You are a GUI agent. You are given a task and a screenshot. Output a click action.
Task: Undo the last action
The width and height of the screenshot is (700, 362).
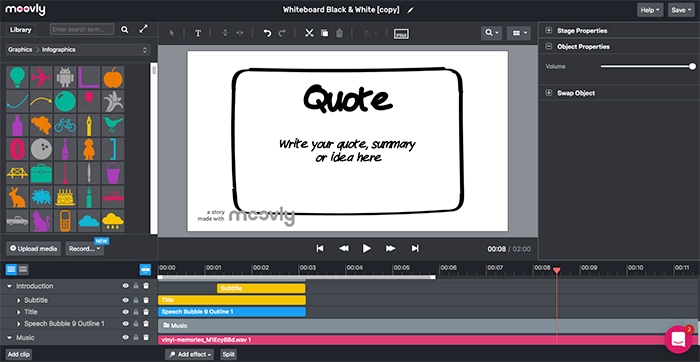click(267, 33)
